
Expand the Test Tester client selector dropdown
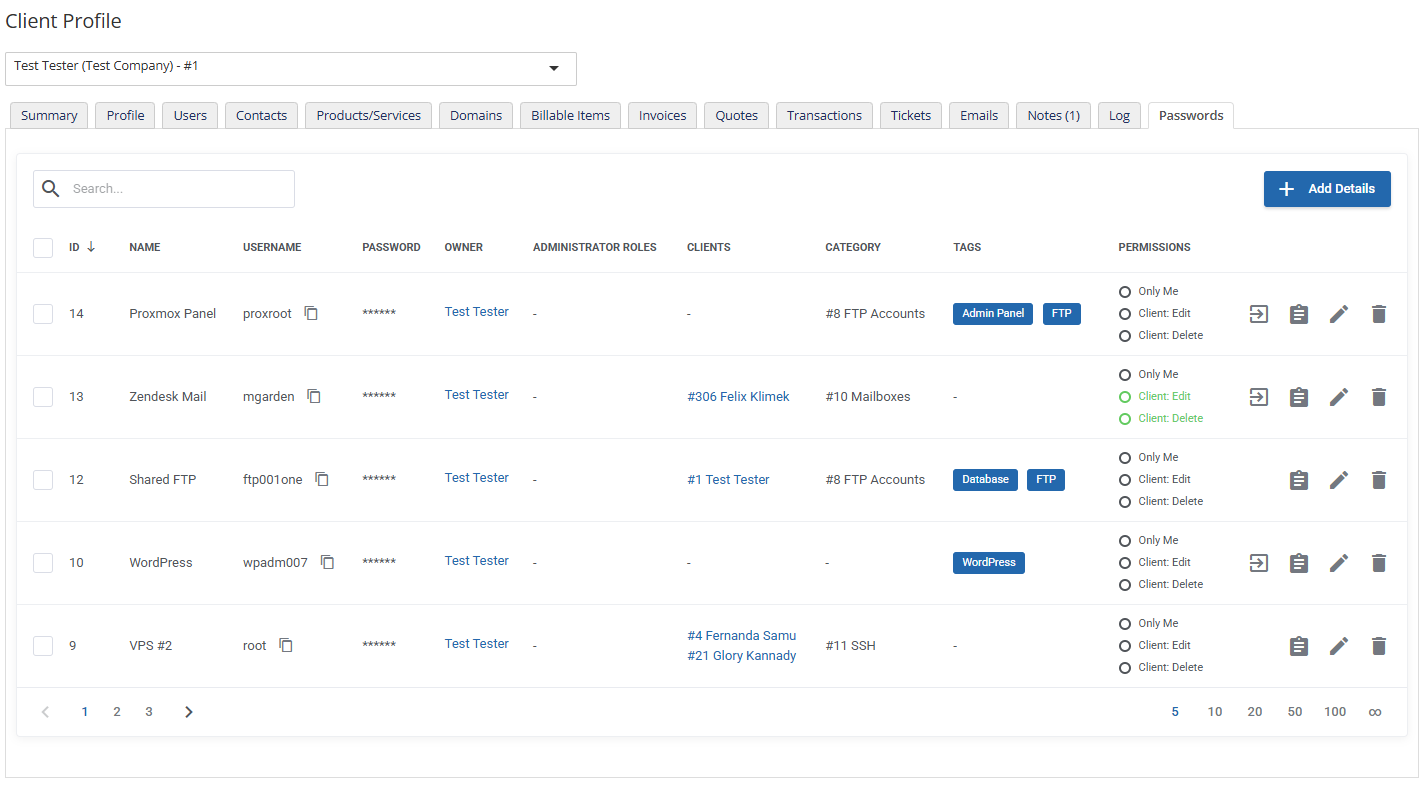click(554, 68)
